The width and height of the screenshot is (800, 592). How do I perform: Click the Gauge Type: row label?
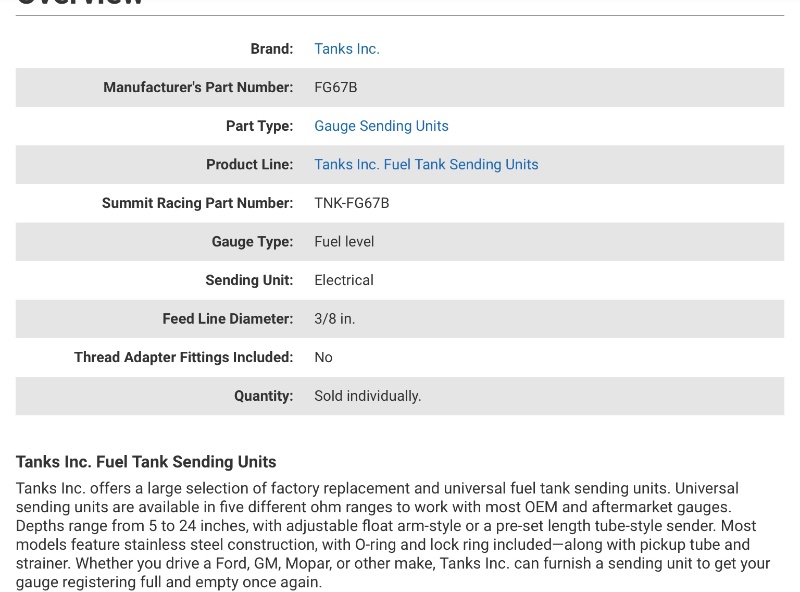pyautogui.click(x=252, y=242)
